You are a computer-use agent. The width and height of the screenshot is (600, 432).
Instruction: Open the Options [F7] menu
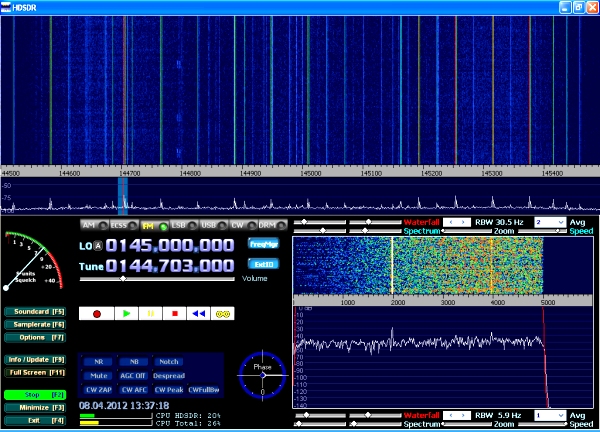tap(35, 337)
